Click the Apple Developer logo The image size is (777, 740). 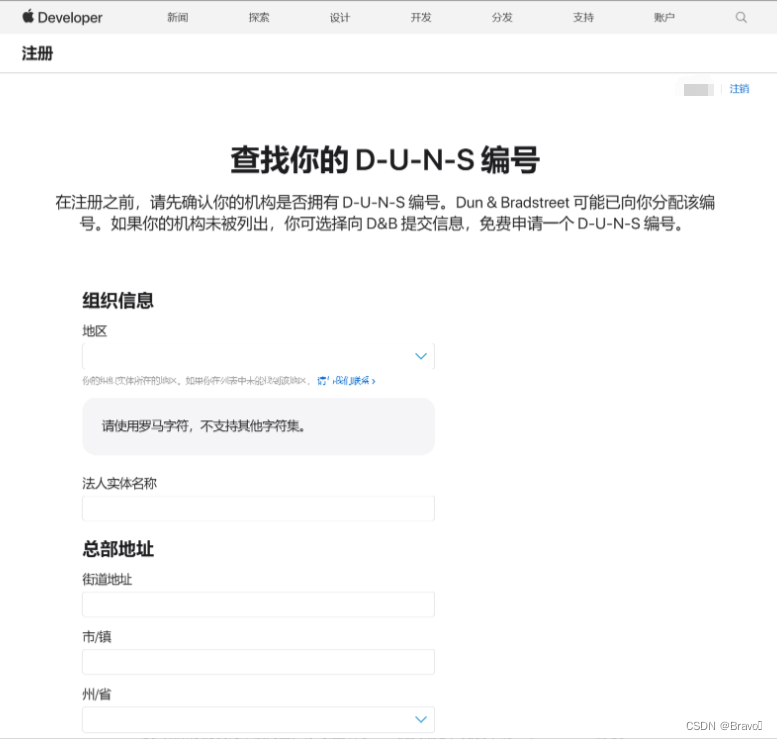click(62, 17)
